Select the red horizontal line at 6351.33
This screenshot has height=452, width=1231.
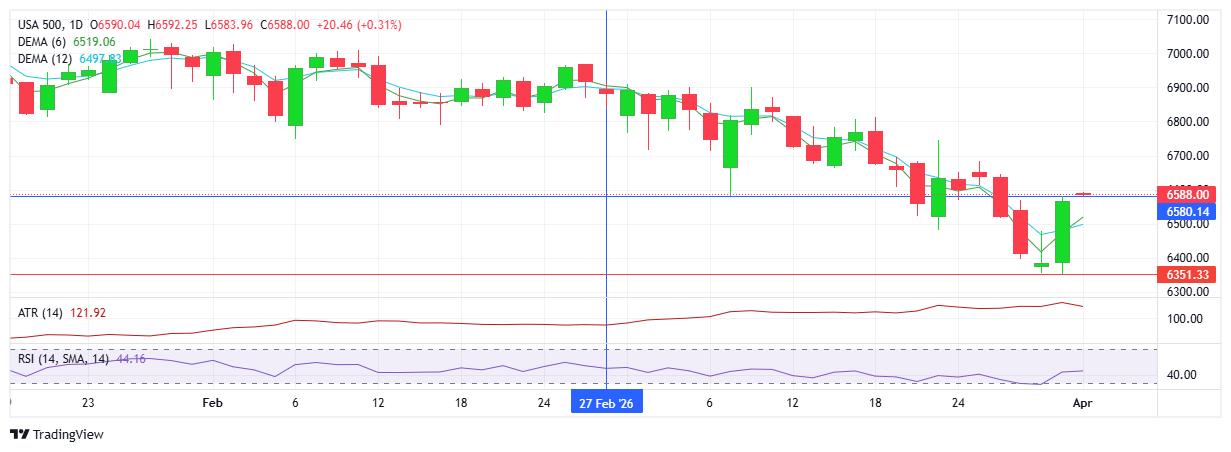(x=500, y=274)
